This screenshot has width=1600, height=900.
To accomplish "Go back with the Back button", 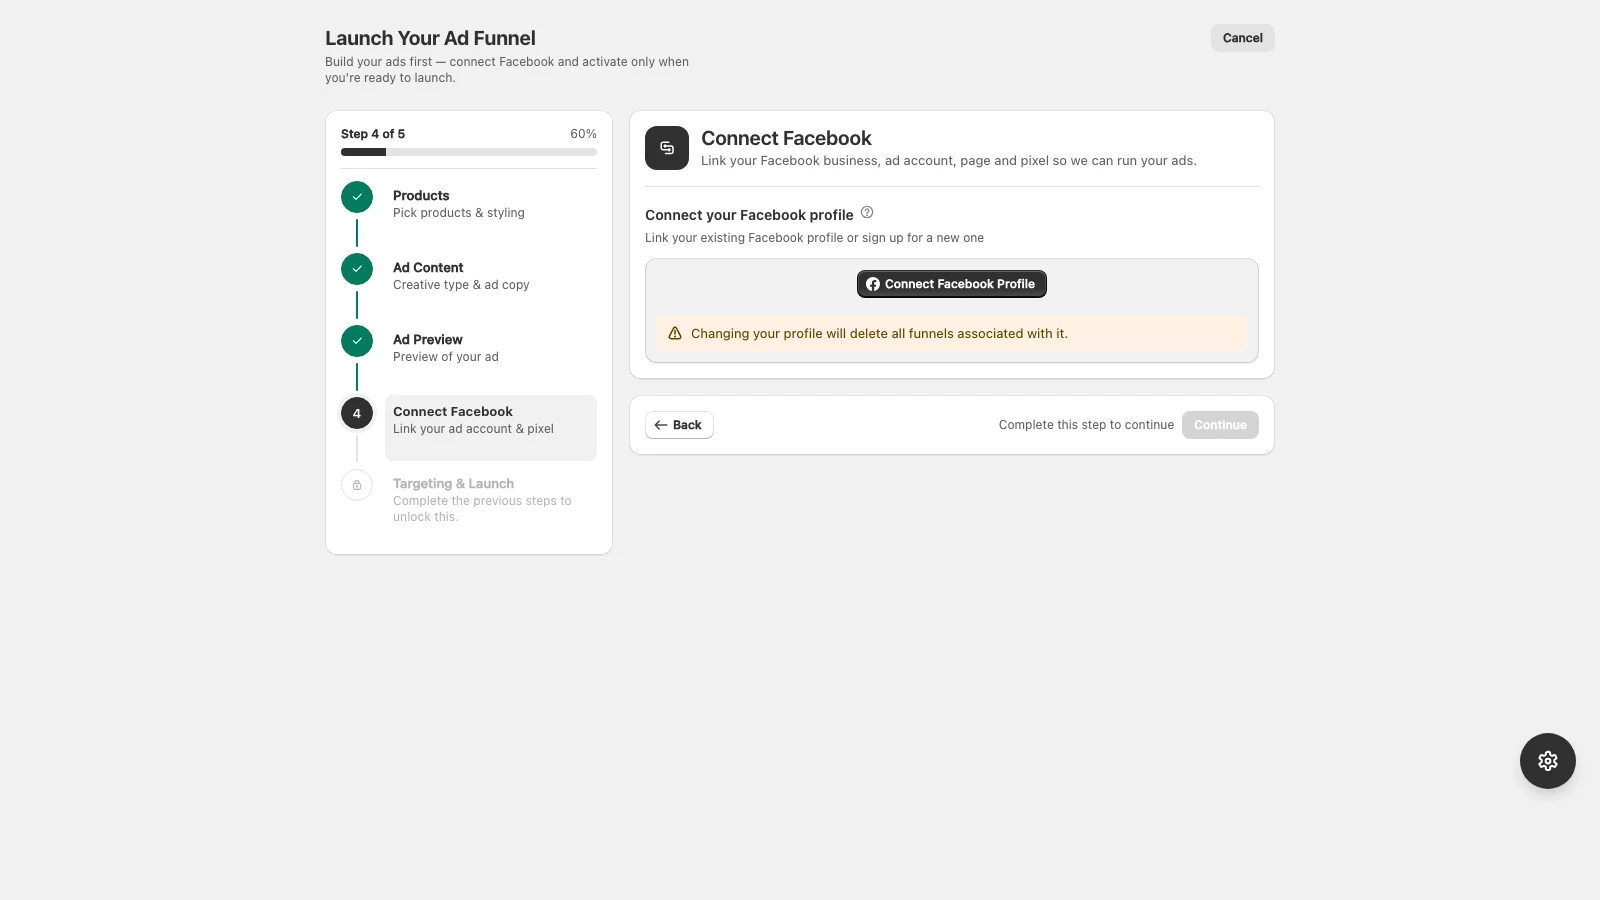I will 679,425.
